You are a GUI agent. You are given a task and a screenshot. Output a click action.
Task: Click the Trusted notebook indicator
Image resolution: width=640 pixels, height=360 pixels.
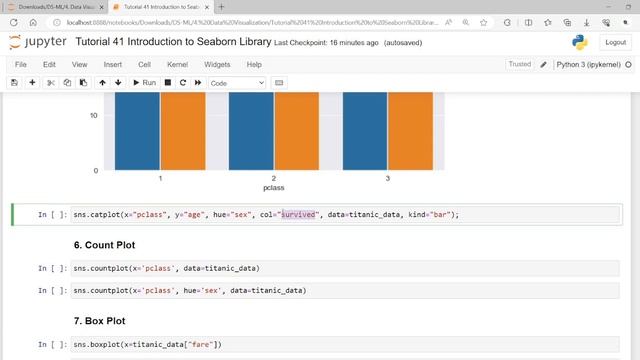(520, 64)
